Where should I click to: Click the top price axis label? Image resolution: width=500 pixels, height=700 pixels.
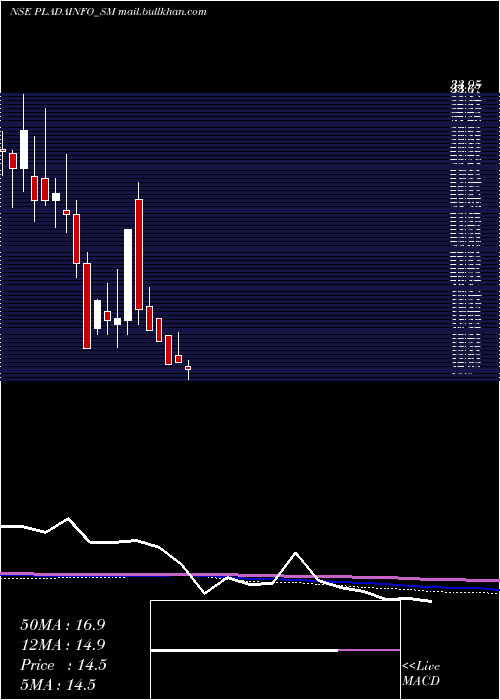click(466, 84)
